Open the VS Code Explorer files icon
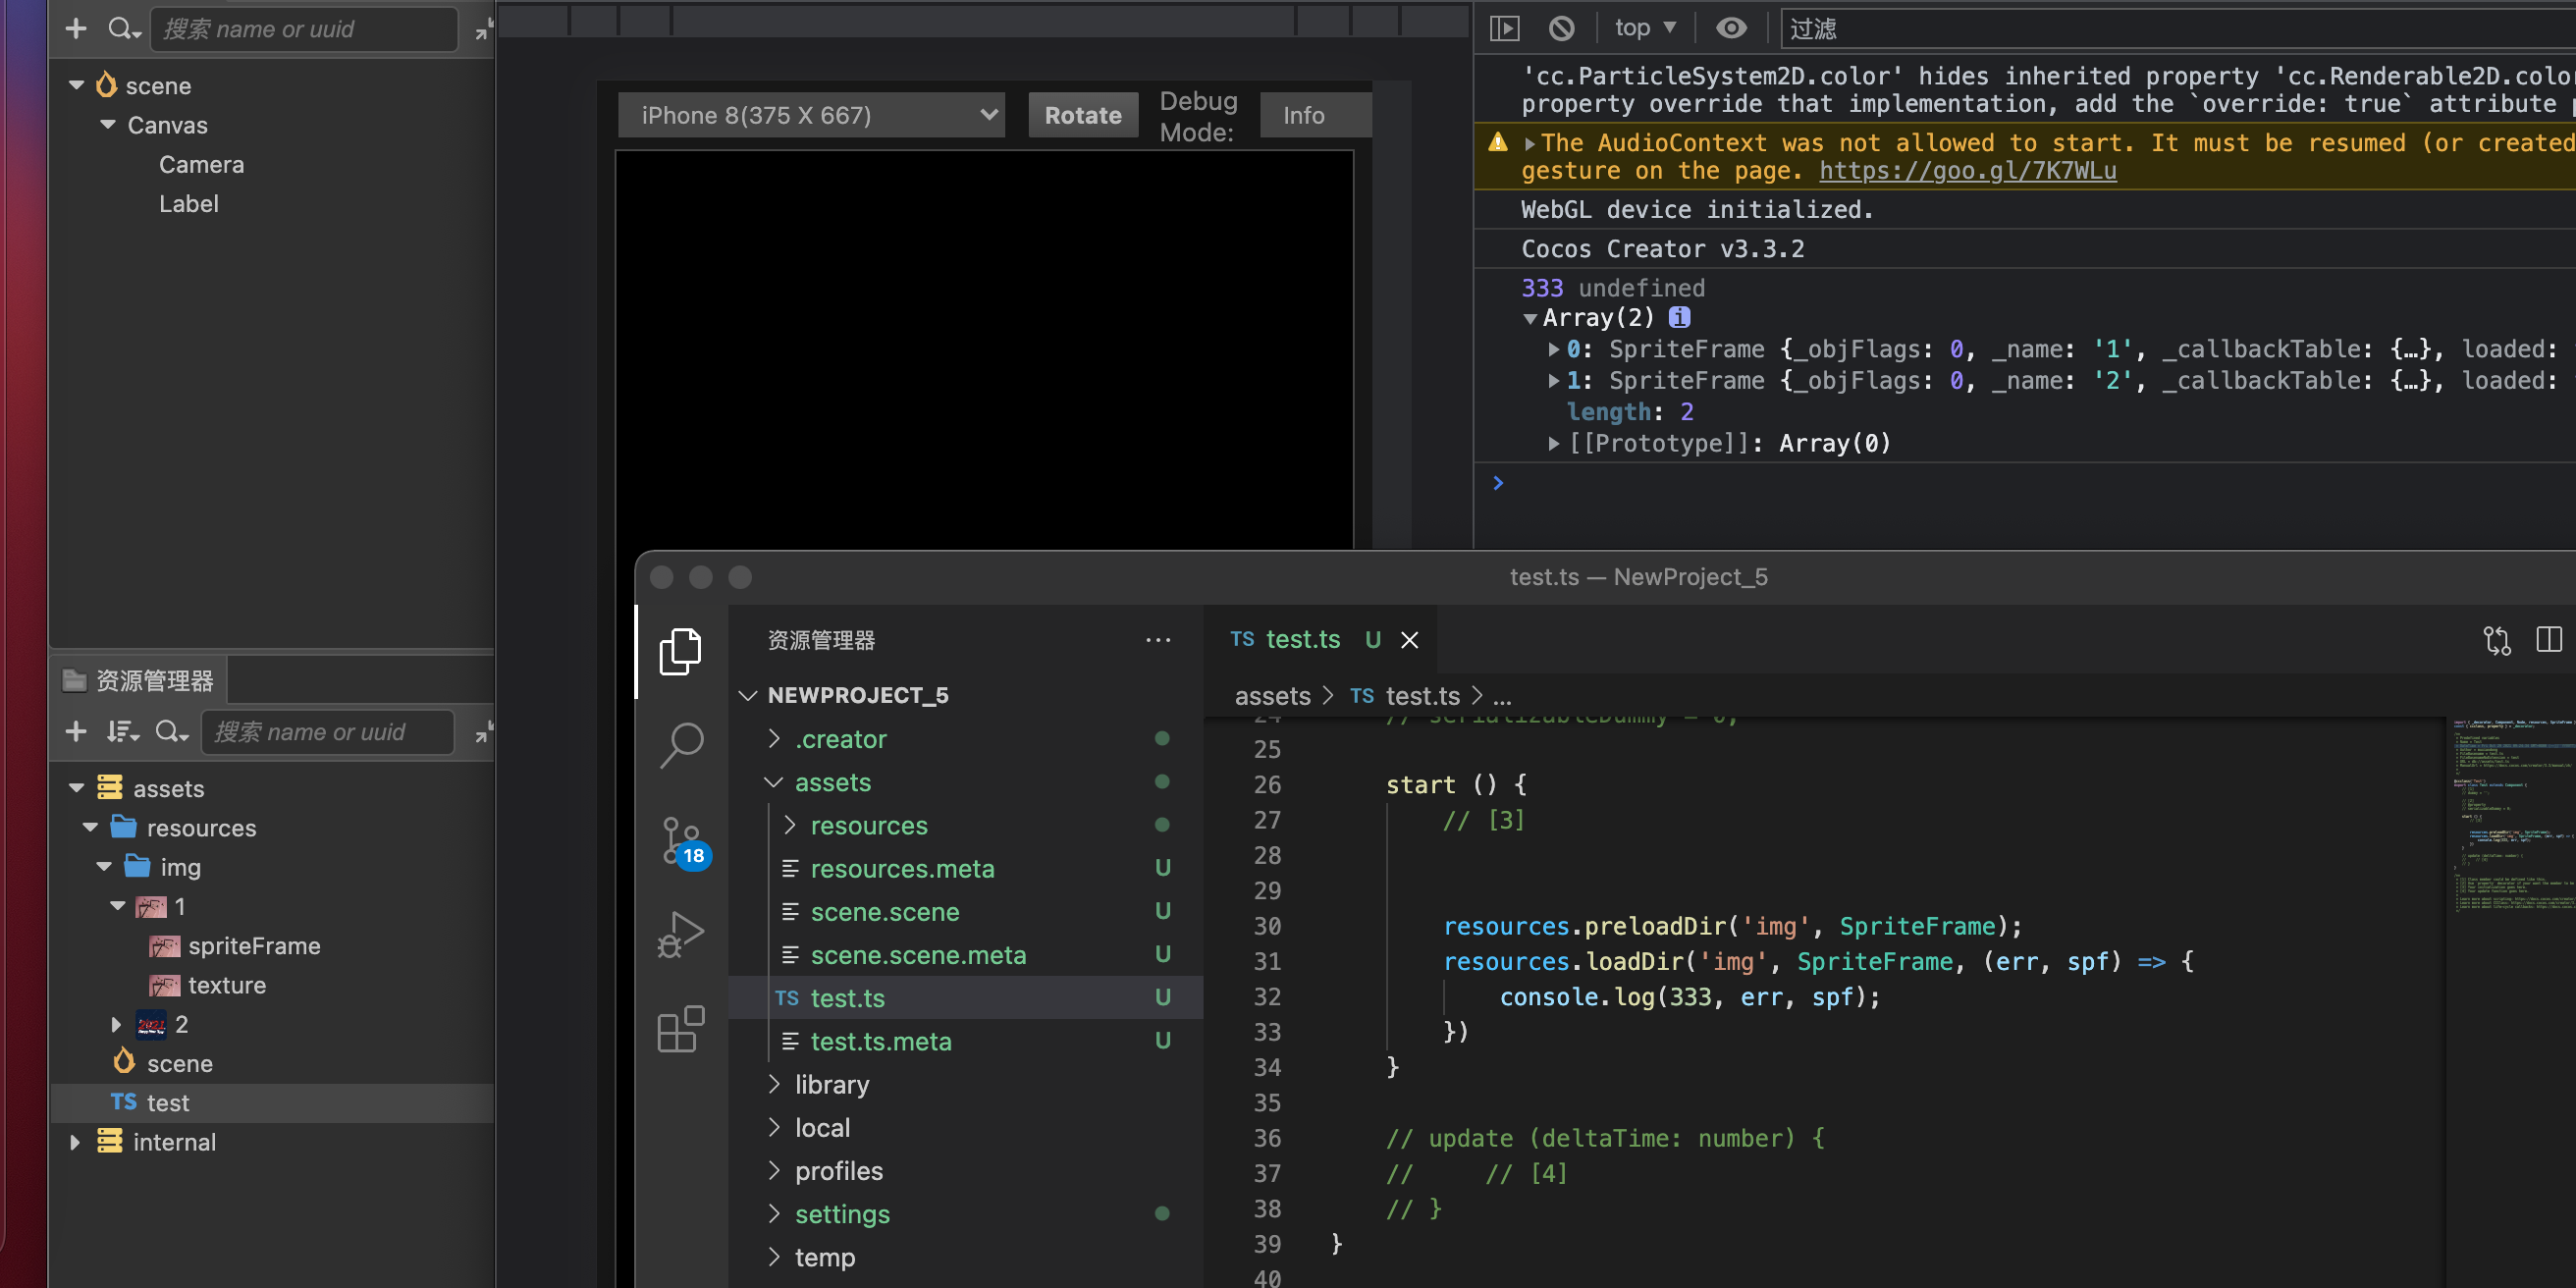 click(x=680, y=651)
